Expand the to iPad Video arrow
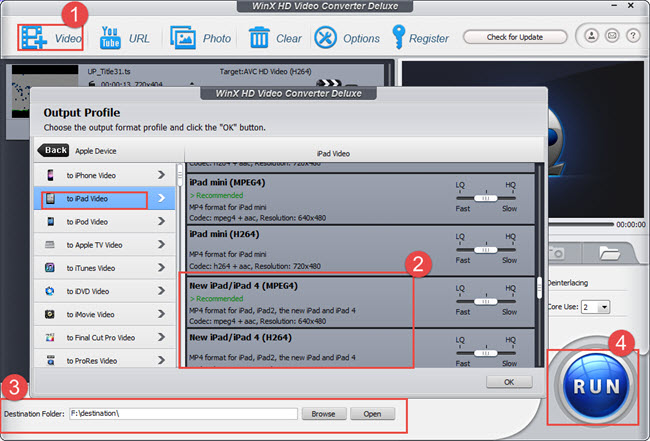 click(x=161, y=198)
